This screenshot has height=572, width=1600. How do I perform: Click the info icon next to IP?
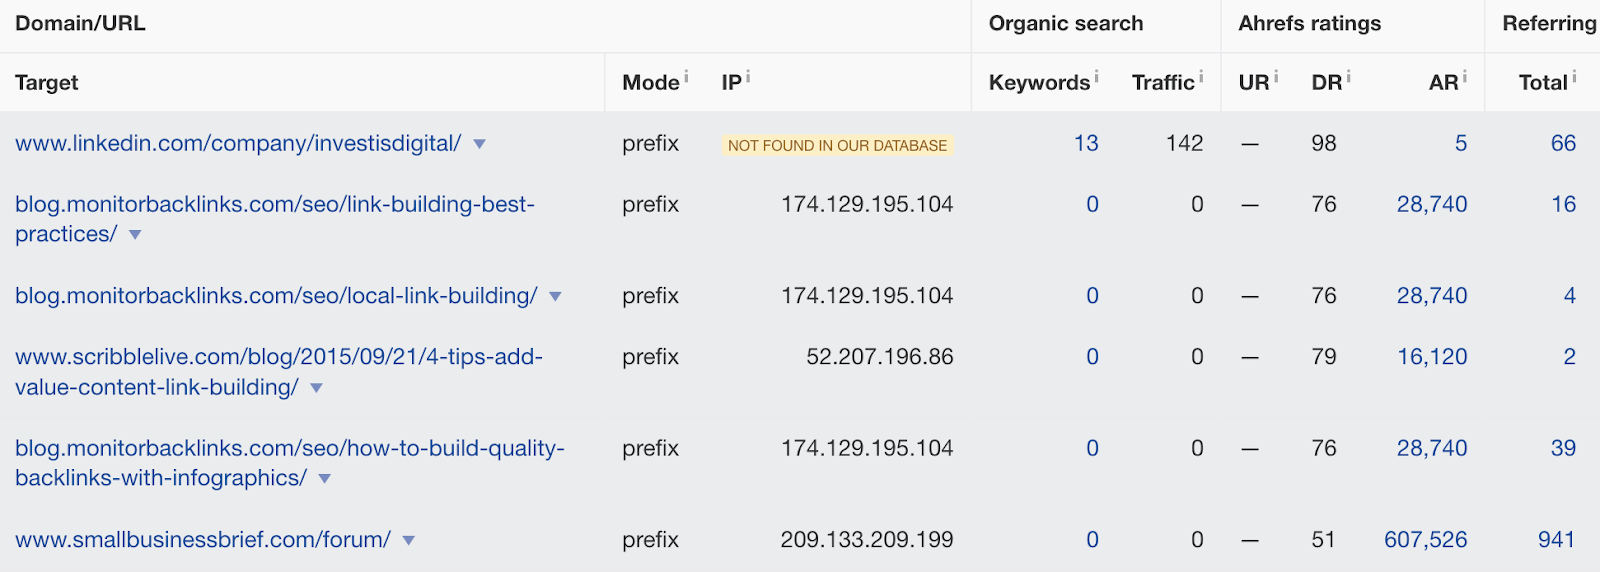748,76
